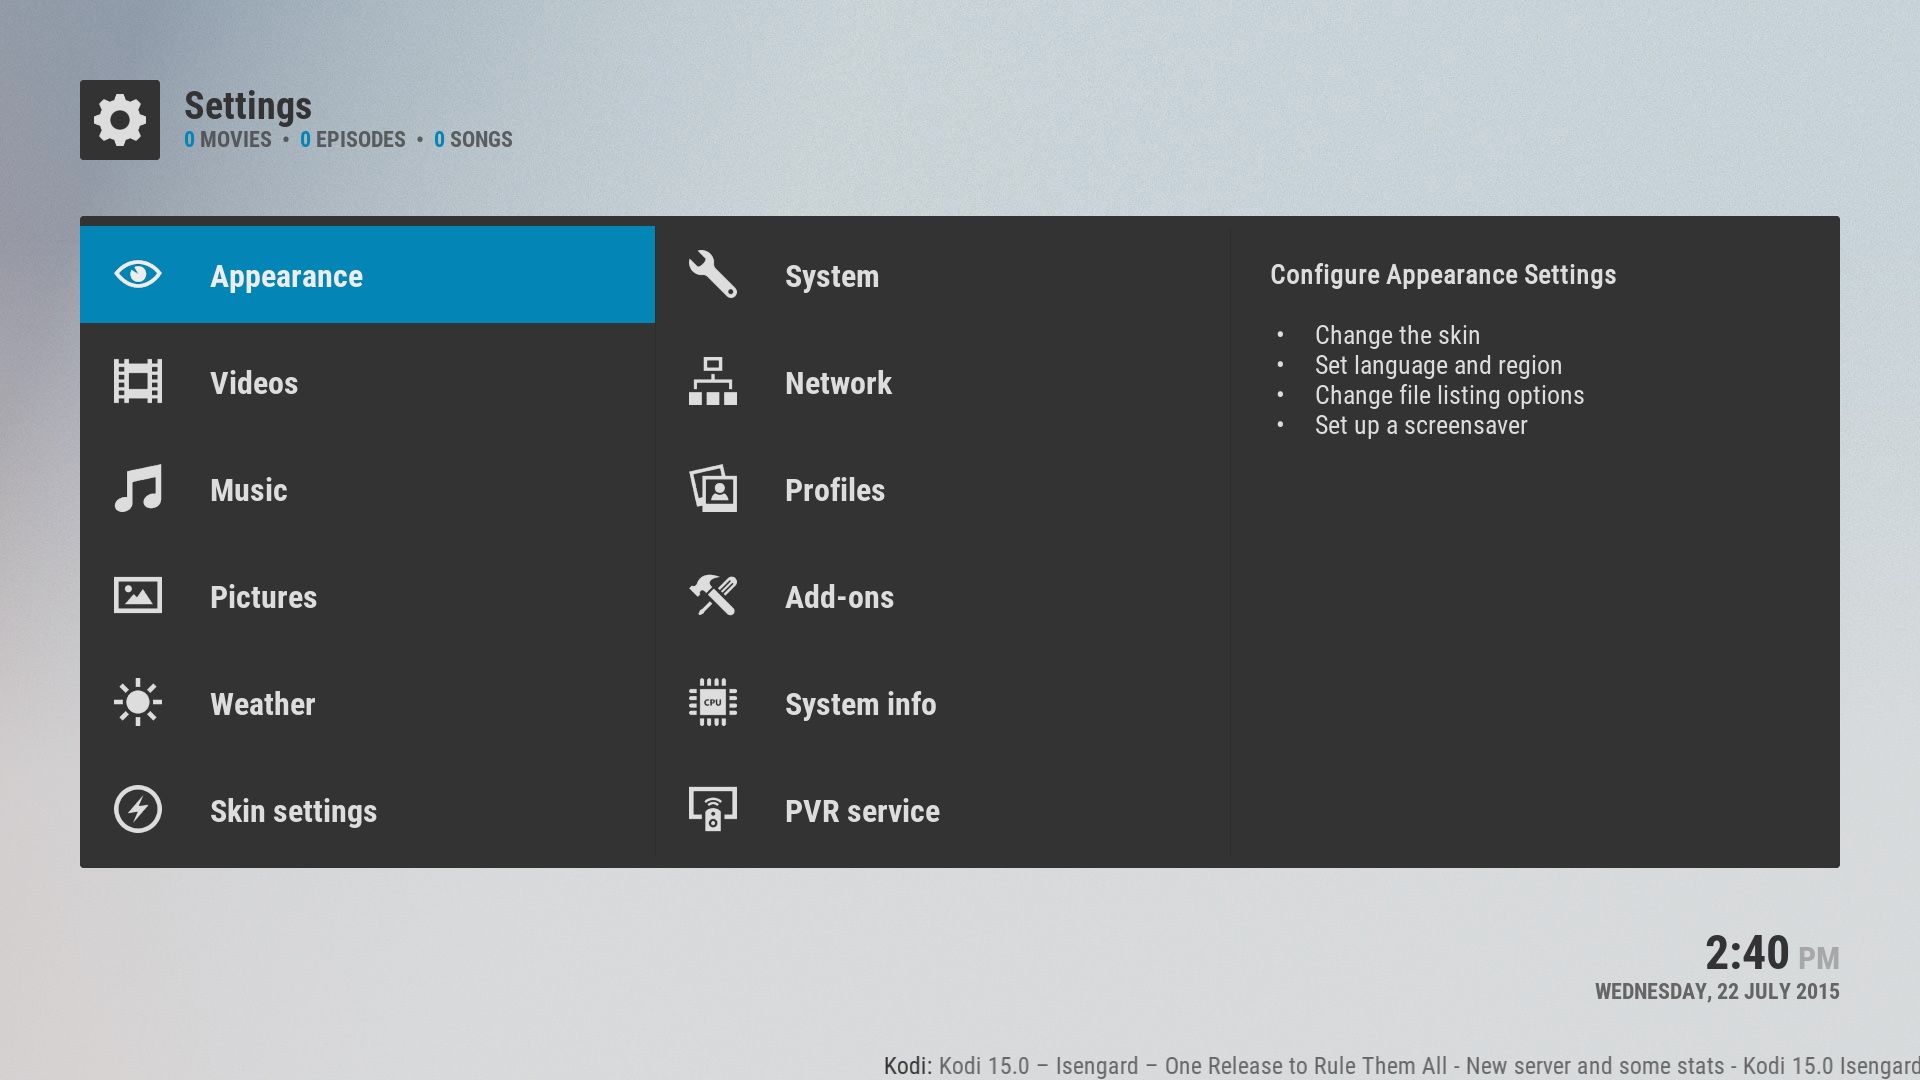
Task: Click the PVR service remote icon
Action: point(713,810)
